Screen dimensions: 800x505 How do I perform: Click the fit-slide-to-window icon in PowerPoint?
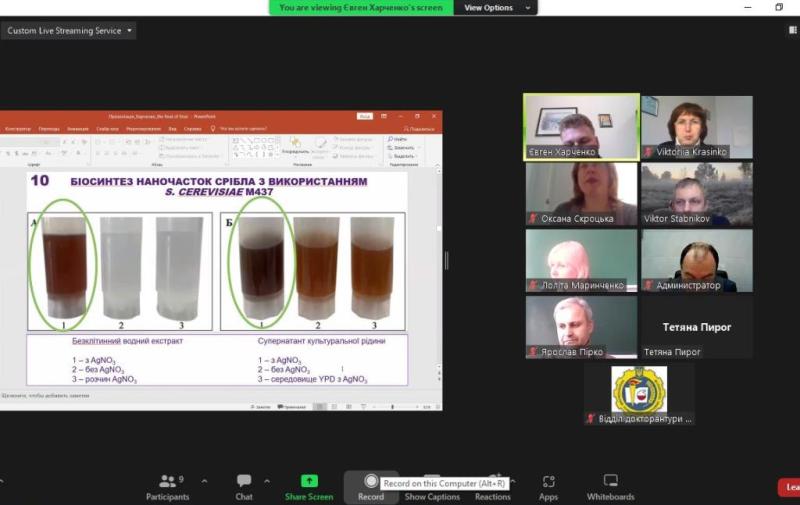(437, 407)
